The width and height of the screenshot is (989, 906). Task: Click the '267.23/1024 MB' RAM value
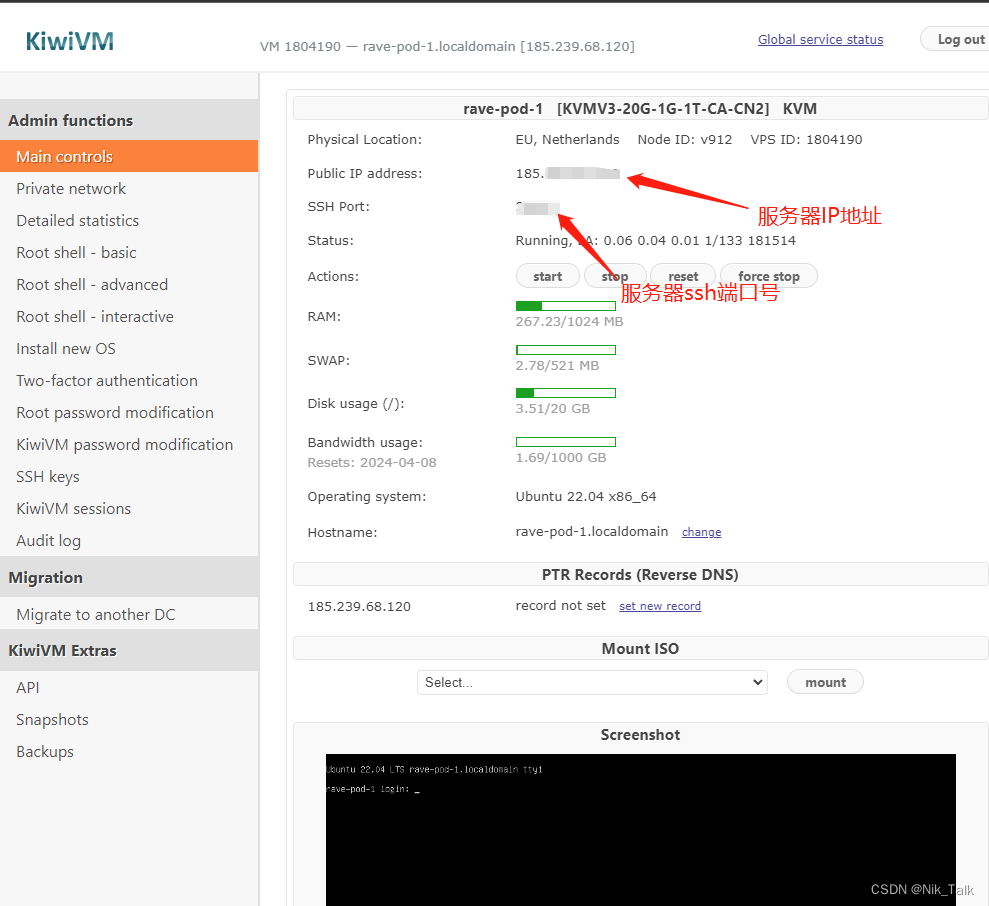pyautogui.click(x=569, y=321)
